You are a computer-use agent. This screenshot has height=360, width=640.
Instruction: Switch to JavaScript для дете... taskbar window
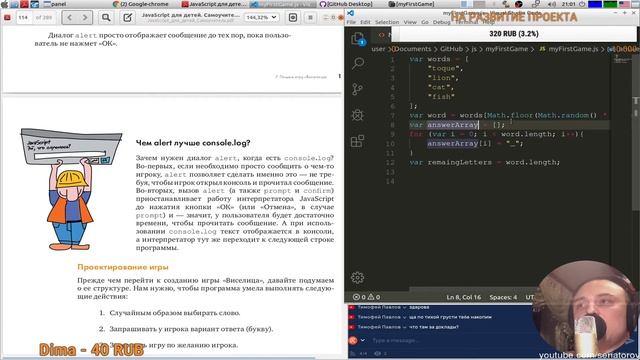(214, 4)
